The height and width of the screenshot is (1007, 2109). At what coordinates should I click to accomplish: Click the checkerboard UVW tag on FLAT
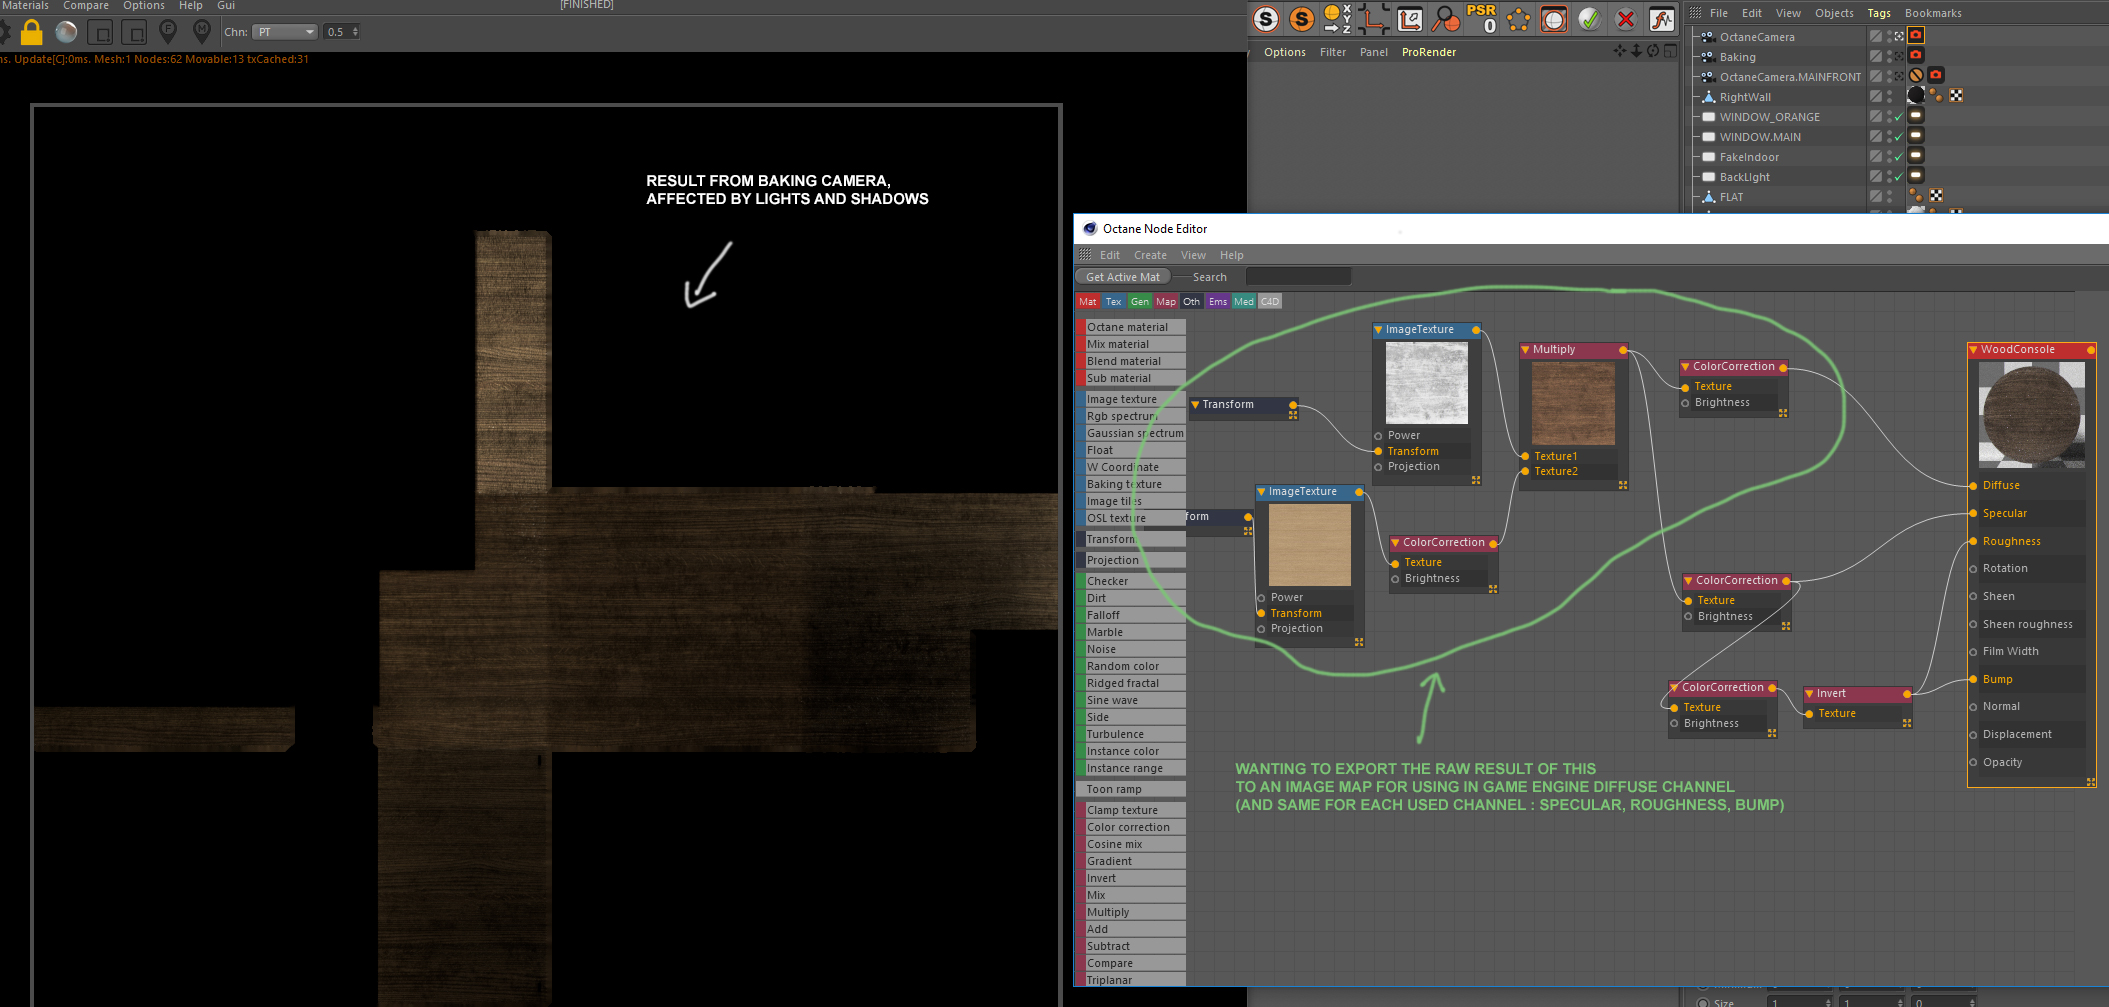point(1936,196)
